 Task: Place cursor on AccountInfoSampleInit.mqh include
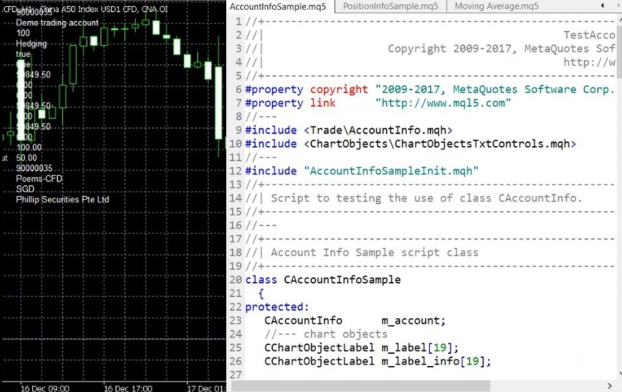pyautogui.click(x=391, y=171)
